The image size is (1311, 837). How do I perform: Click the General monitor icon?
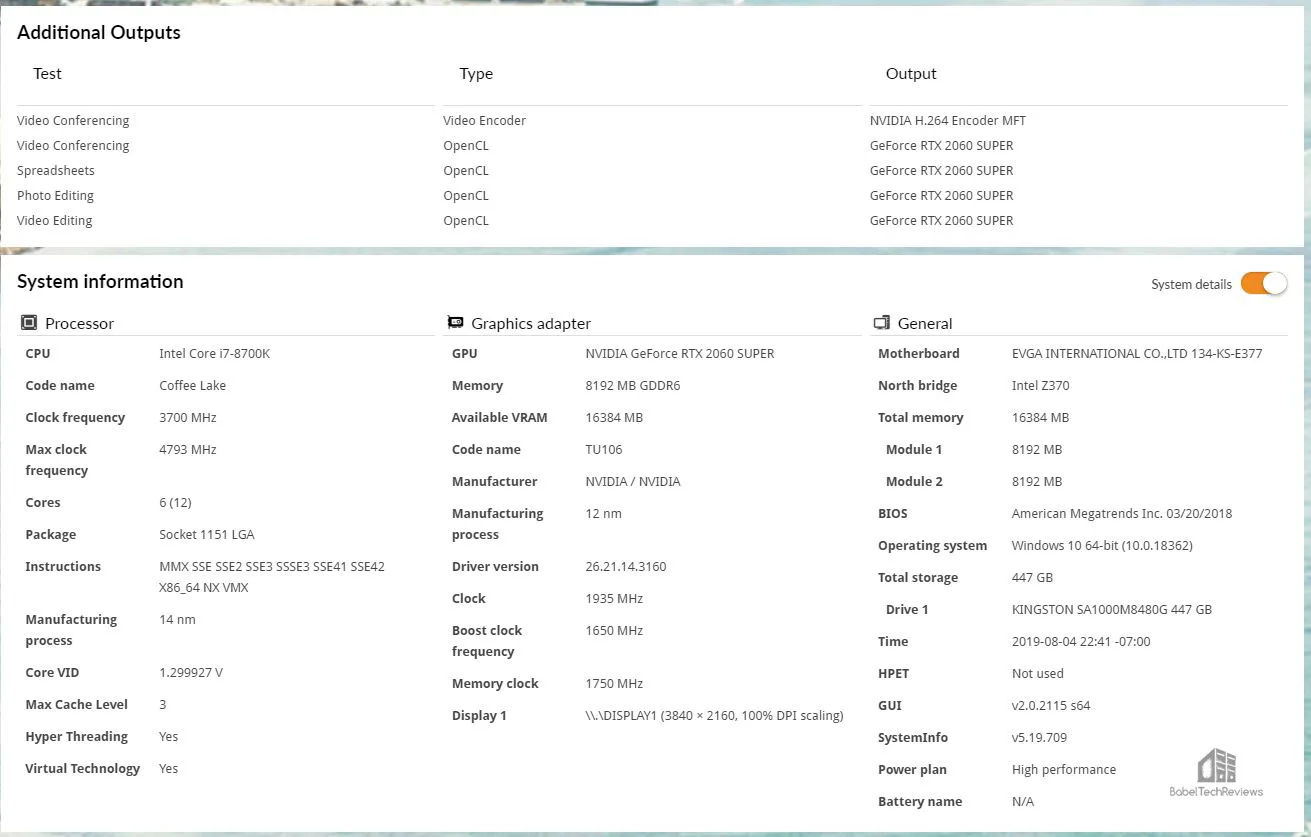click(881, 323)
